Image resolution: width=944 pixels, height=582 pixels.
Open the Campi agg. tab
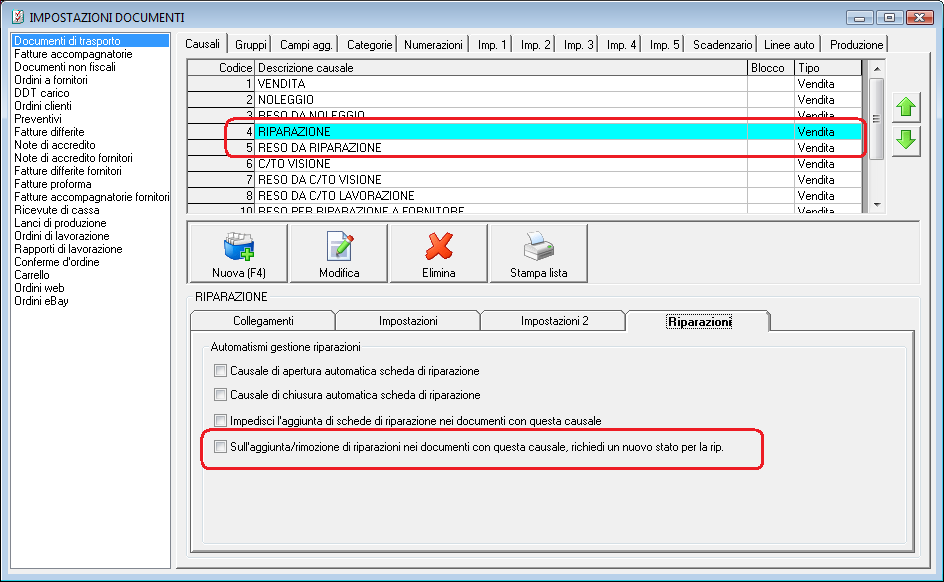pyautogui.click(x=306, y=45)
